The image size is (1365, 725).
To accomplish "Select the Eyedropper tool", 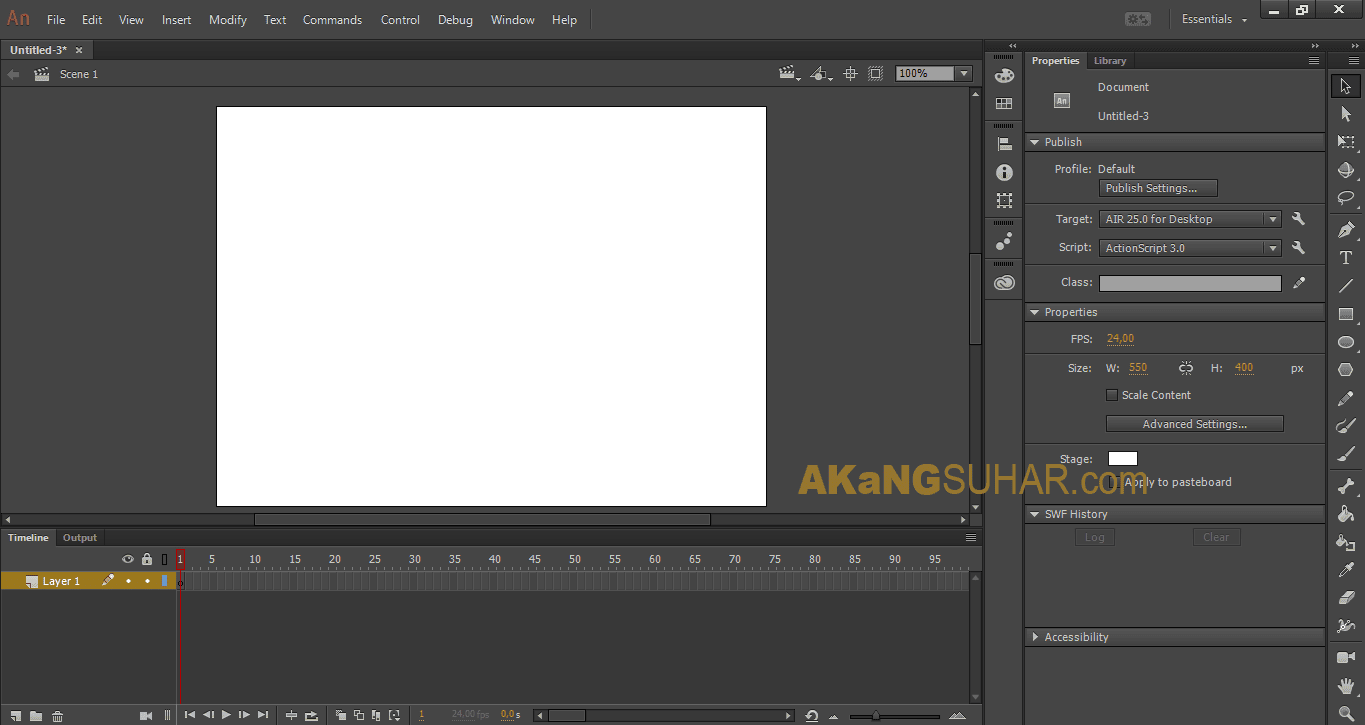I will tap(1346, 570).
